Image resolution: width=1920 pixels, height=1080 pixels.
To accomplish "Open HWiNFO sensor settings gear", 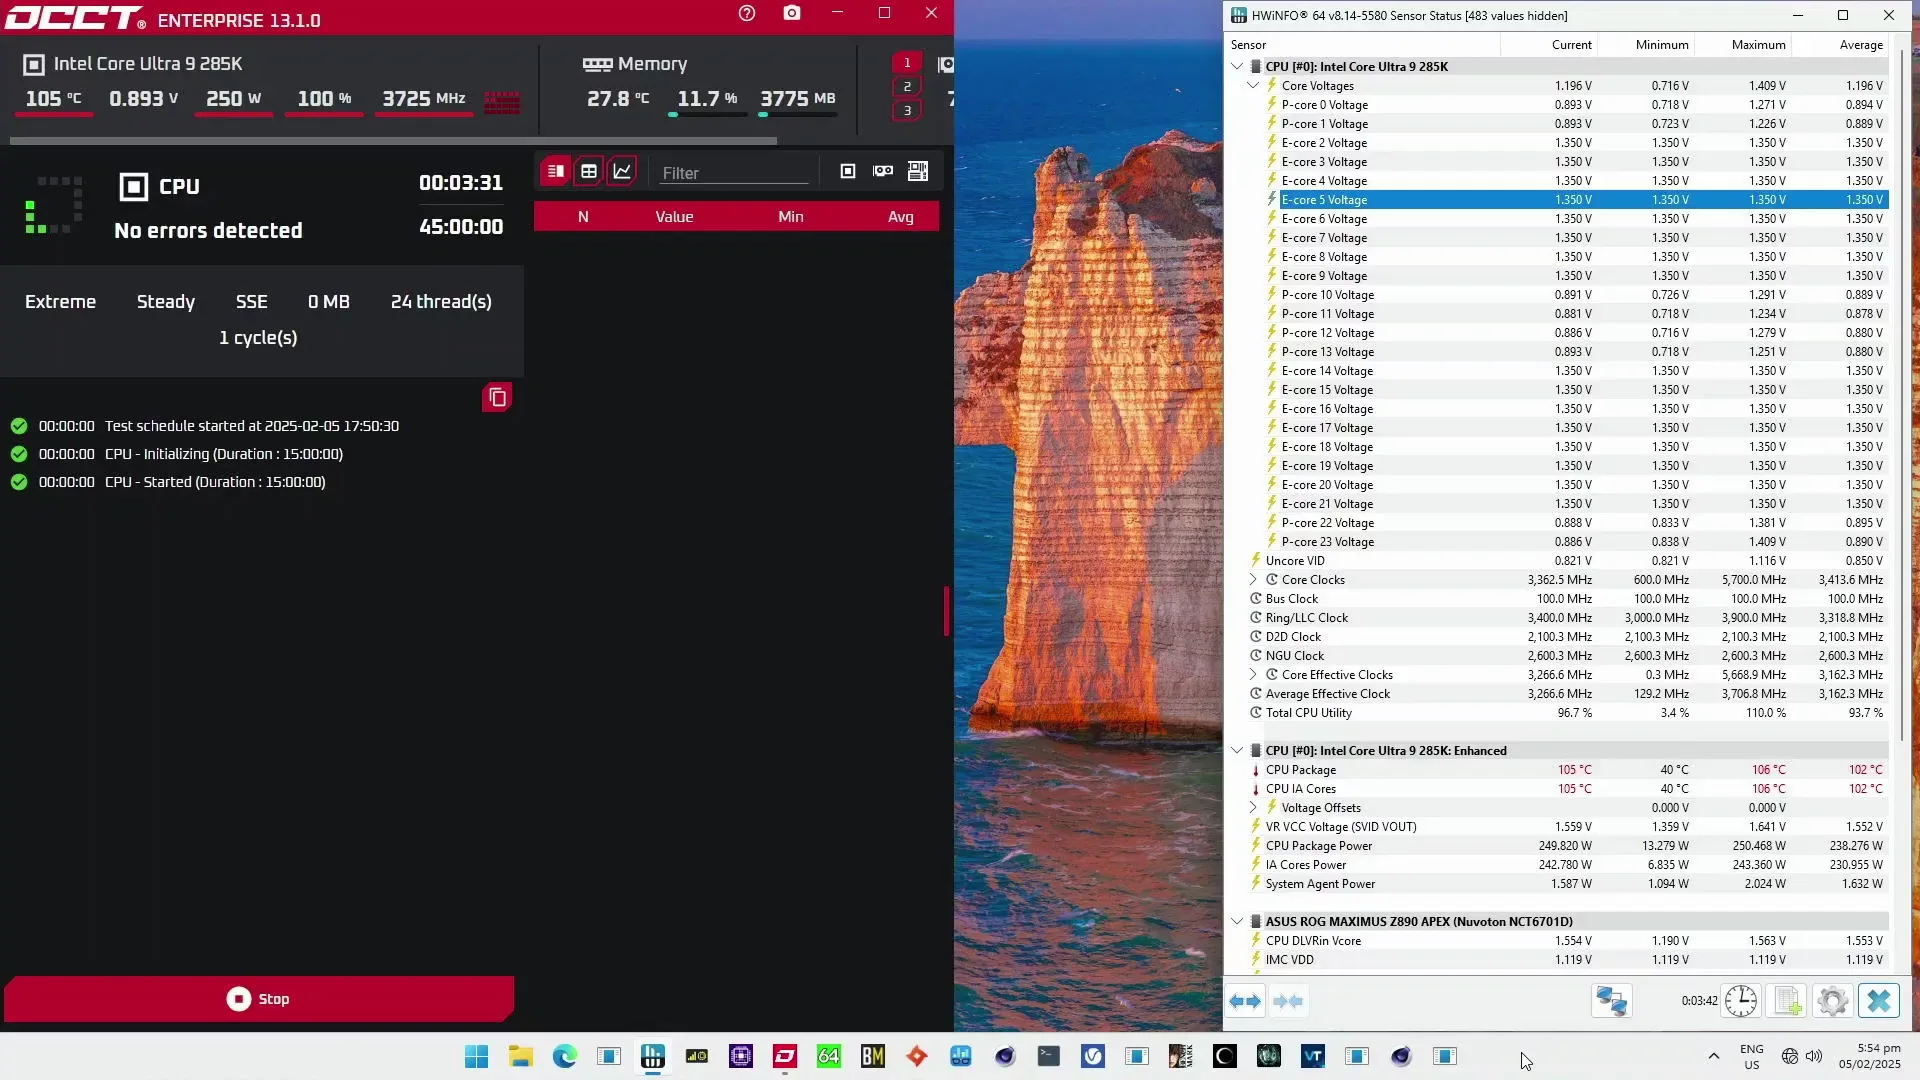I will point(1833,1001).
